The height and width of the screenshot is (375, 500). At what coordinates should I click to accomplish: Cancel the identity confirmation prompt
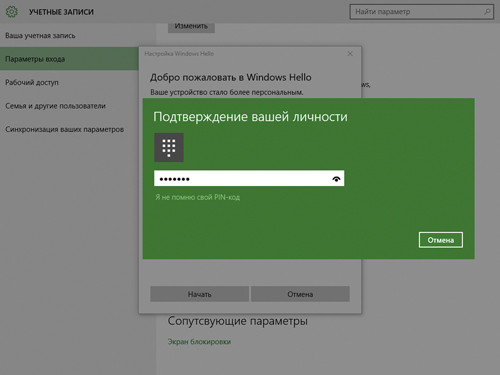click(441, 240)
